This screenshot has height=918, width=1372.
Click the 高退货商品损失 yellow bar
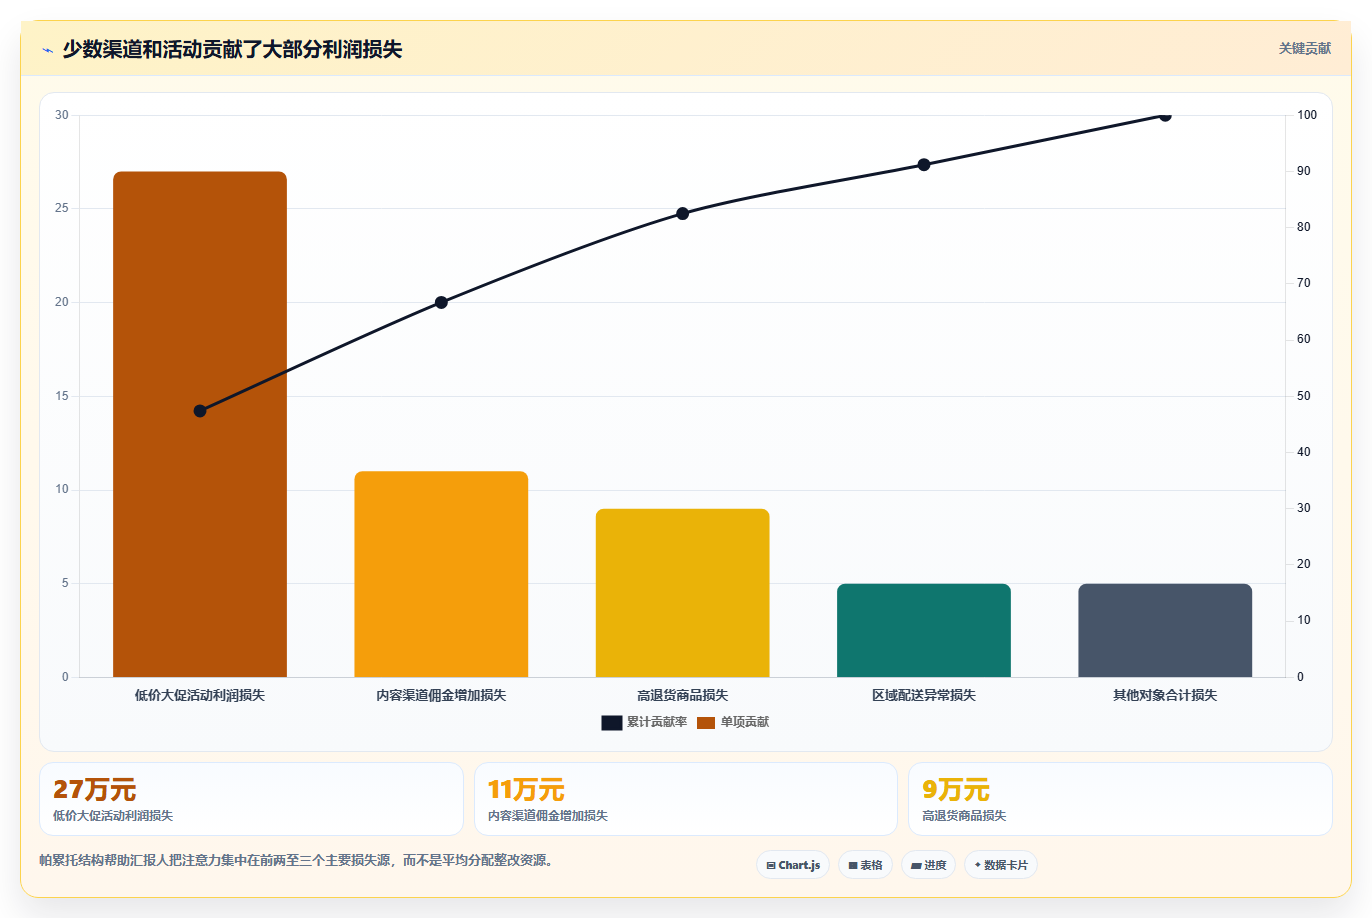(x=683, y=593)
